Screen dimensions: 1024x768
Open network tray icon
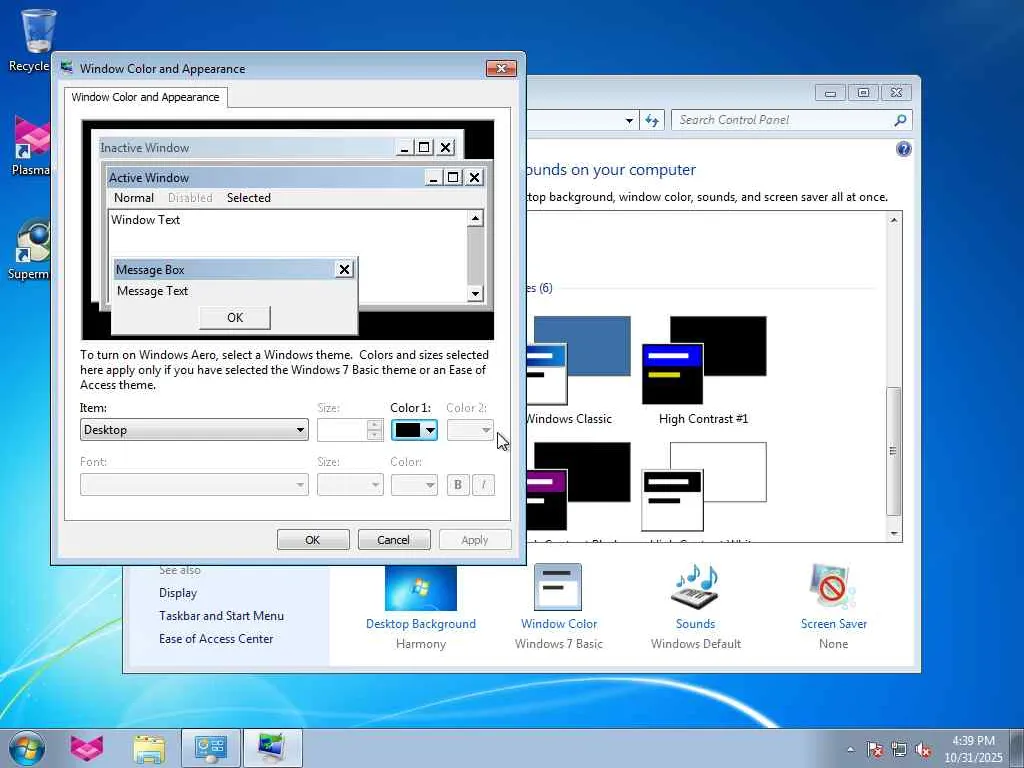click(899, 750)
